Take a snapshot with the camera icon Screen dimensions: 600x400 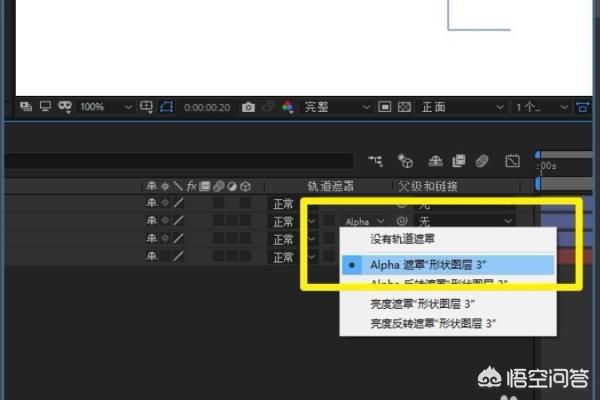[248, 107]
